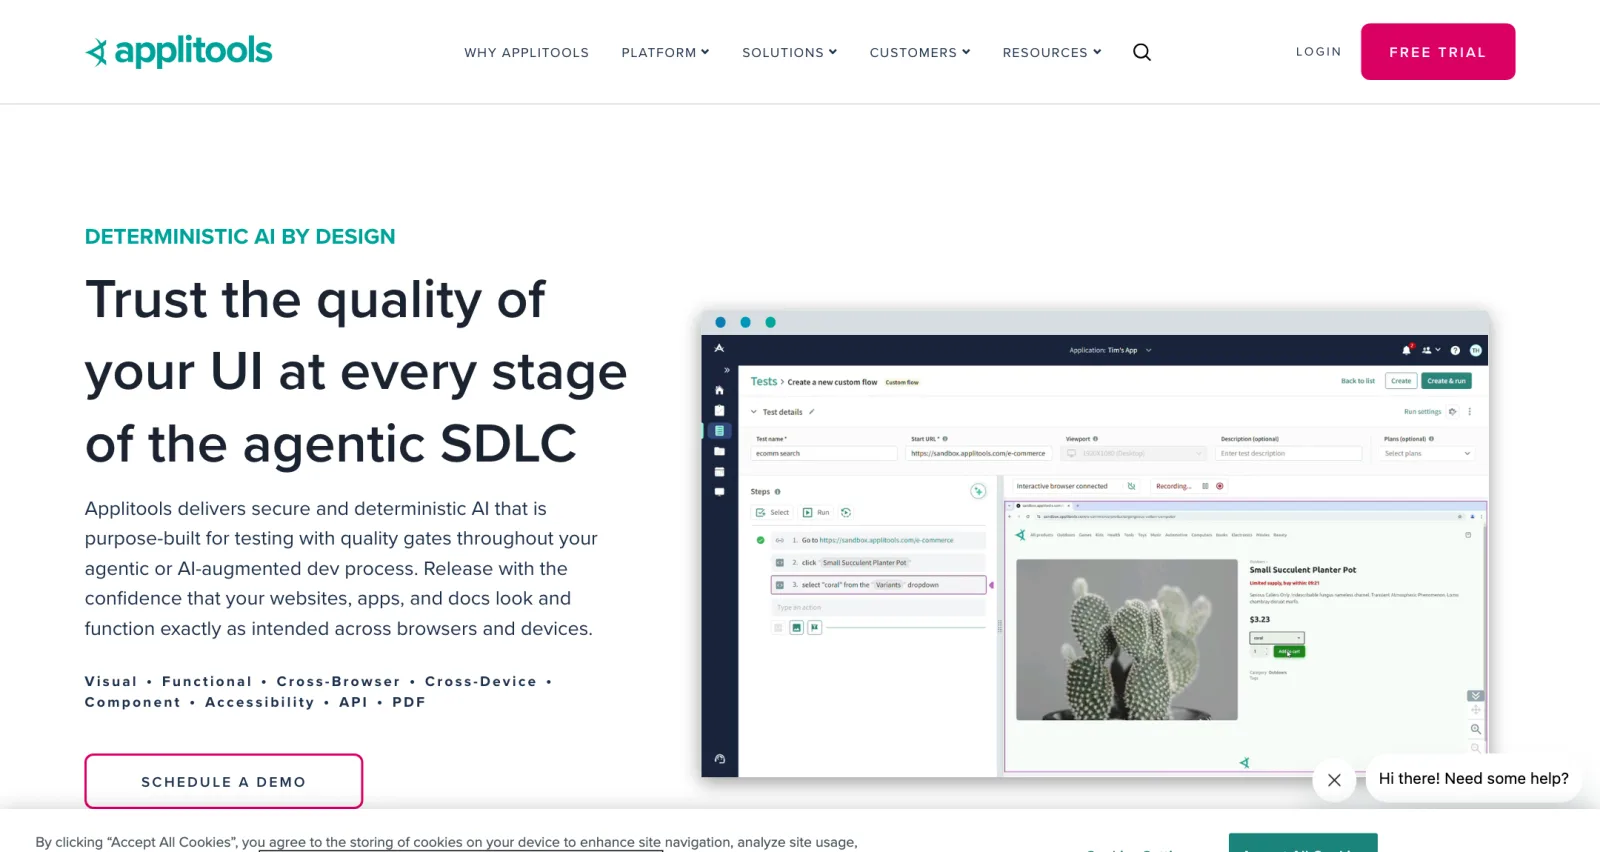The width and height of the screenshot is (1600, 852).
Task: Click the round AI sparkle icon by Steps
Action: (x=978, y=491)
